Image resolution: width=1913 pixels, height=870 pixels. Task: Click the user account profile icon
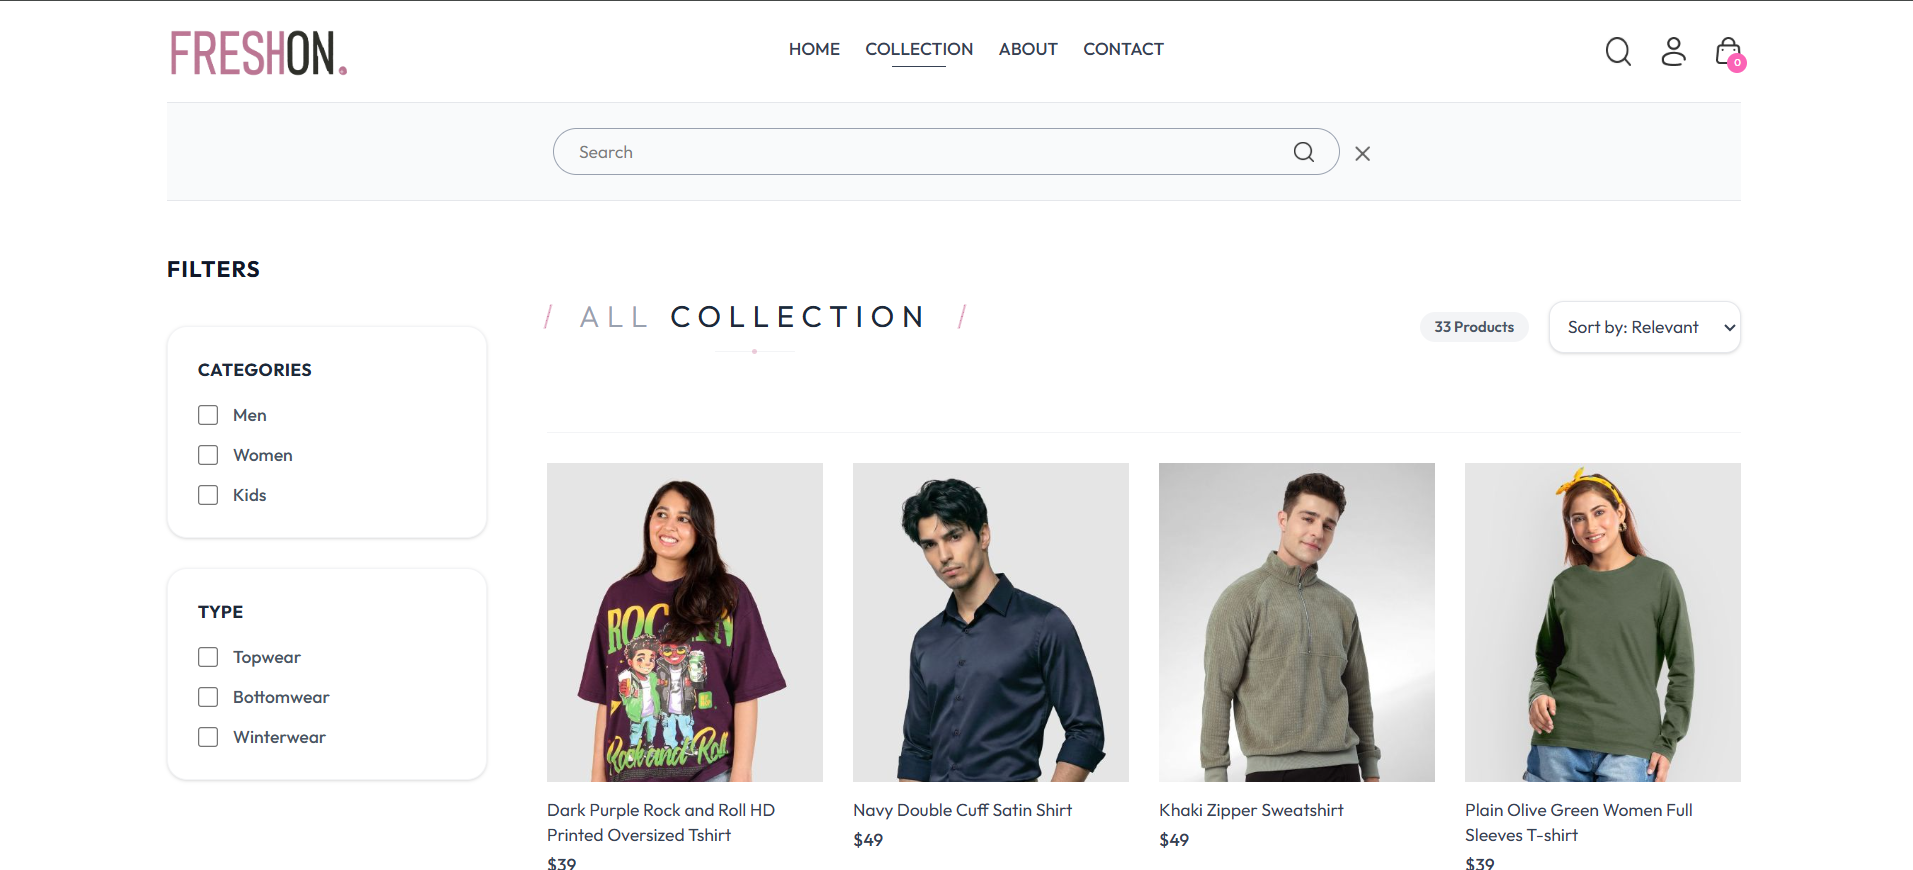pos(1673,51)
